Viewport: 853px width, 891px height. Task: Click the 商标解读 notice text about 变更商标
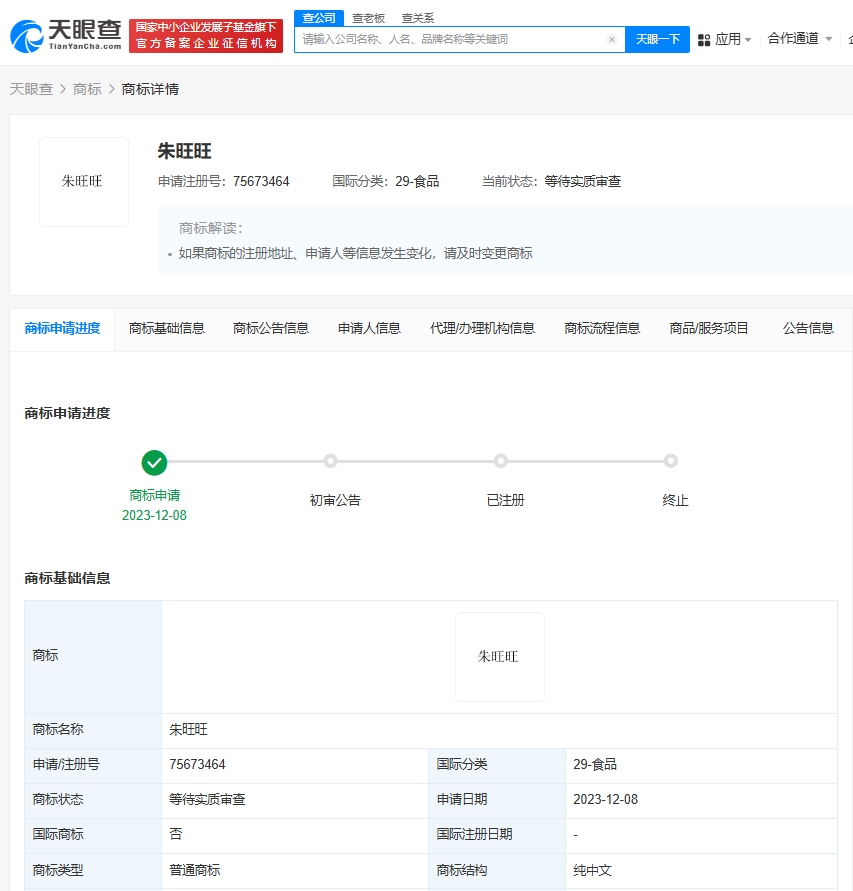point(355,253)
